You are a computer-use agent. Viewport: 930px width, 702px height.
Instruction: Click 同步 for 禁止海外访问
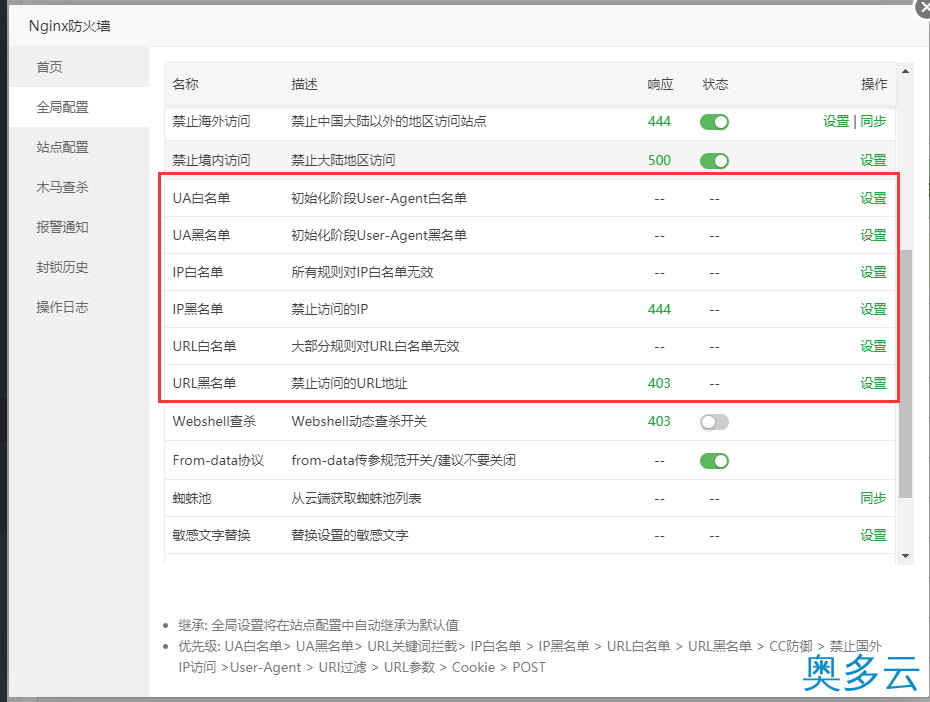(873, 122)
